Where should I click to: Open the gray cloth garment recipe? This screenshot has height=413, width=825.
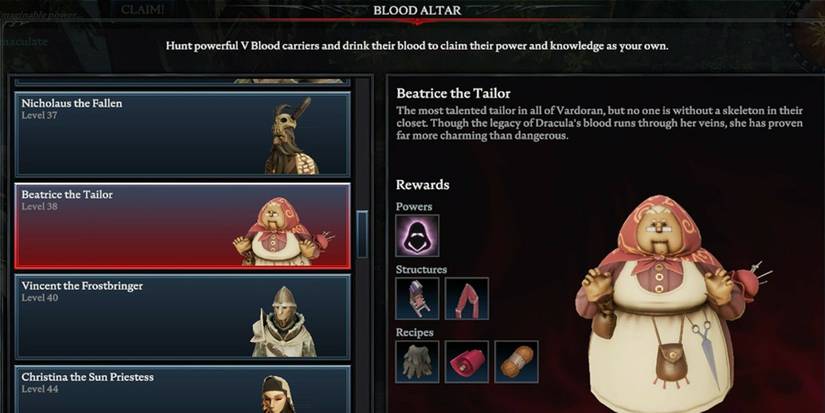click(x=417, y=361)
